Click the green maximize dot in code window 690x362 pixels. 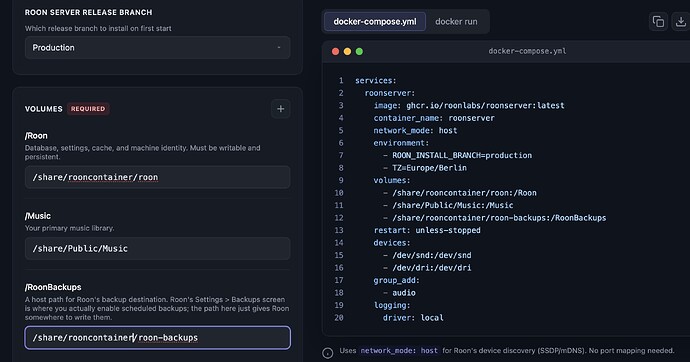pos(359,51)
